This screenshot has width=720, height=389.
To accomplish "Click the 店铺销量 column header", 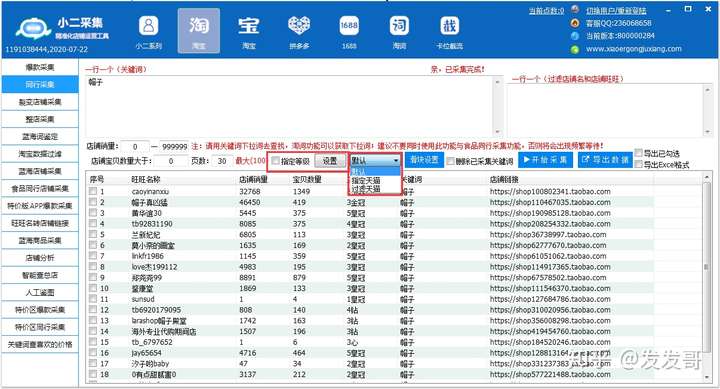I will (x=253, y=179).
